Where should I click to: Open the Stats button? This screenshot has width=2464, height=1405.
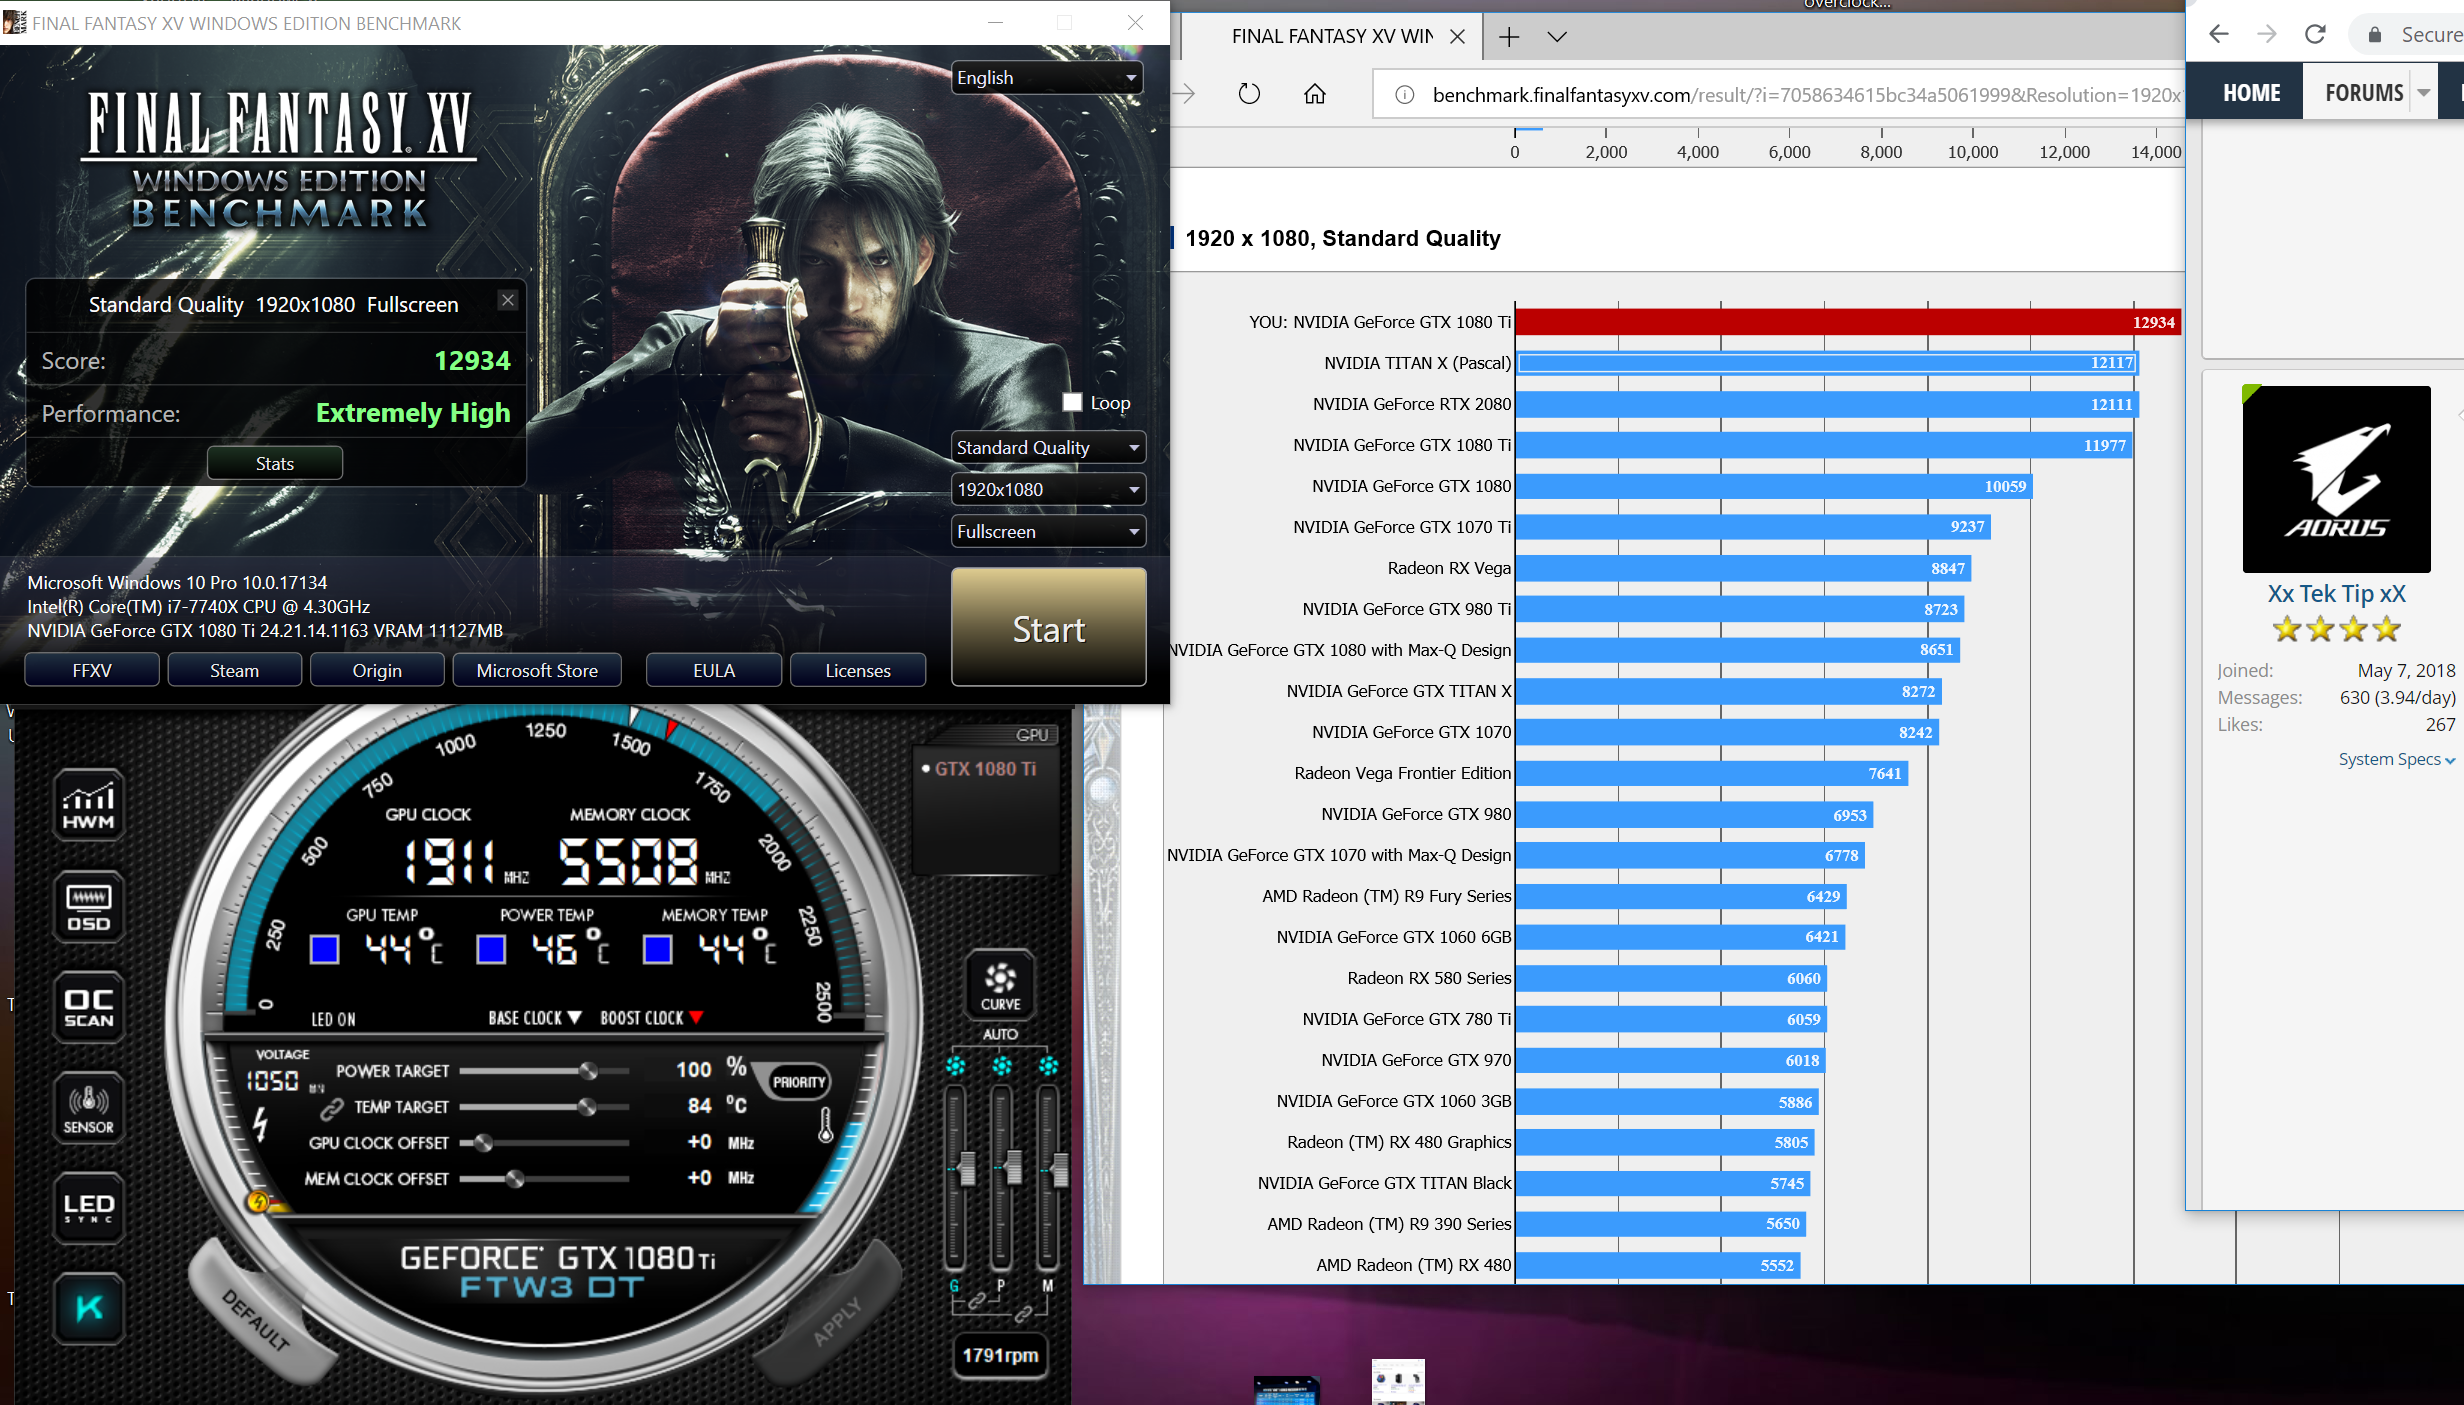click(275, 464)
